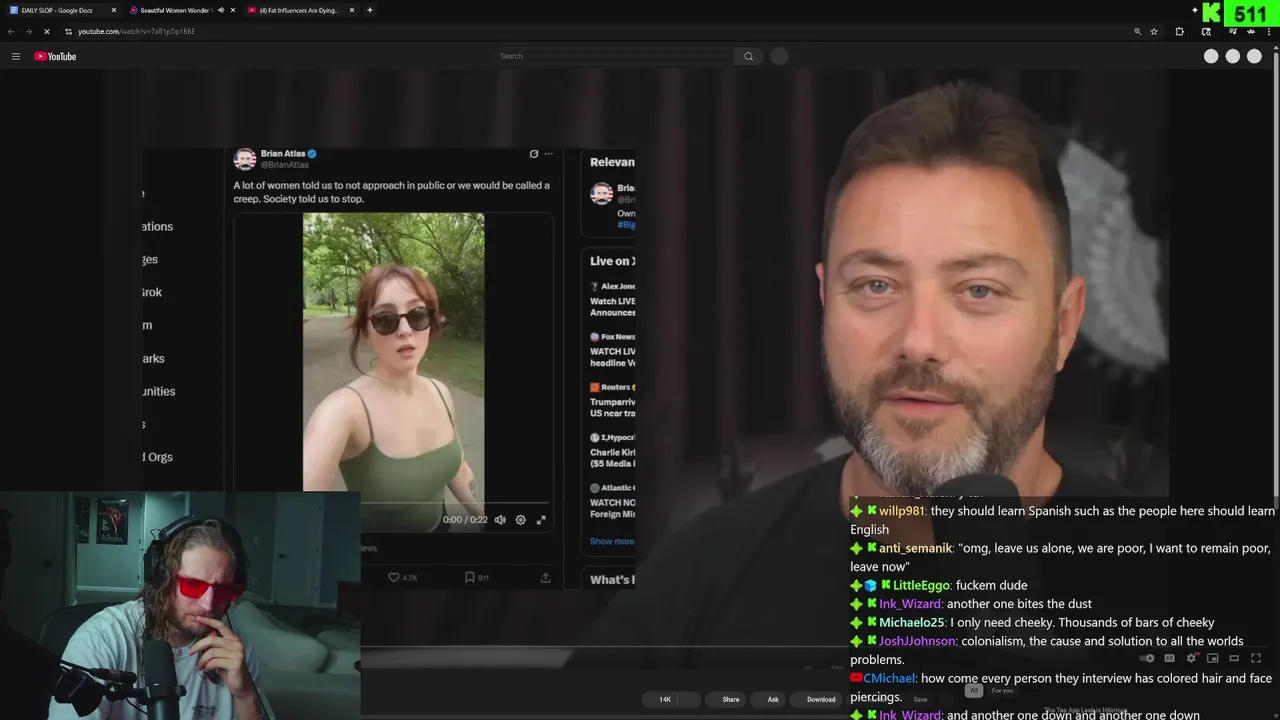This screenshot has height=720, width=1280.
Task: Open YouTube player settings gear
Action: (x=1191, y=658)
